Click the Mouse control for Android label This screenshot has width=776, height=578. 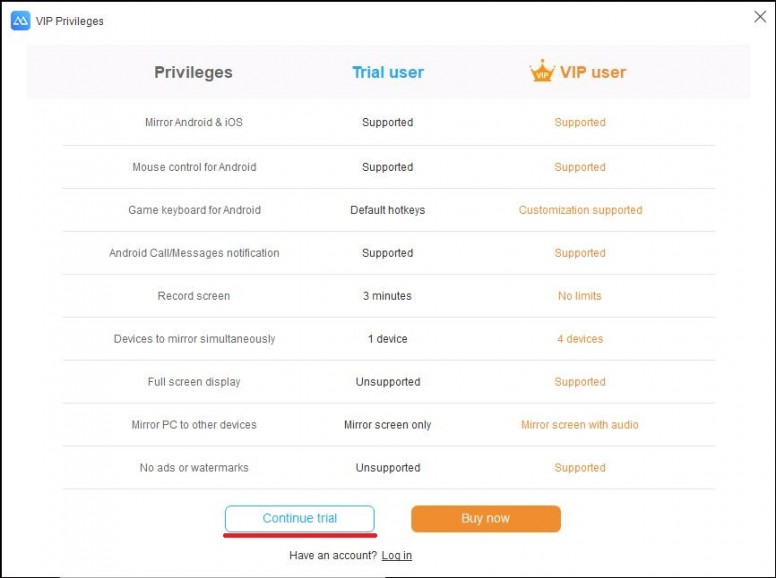[194, 167]
